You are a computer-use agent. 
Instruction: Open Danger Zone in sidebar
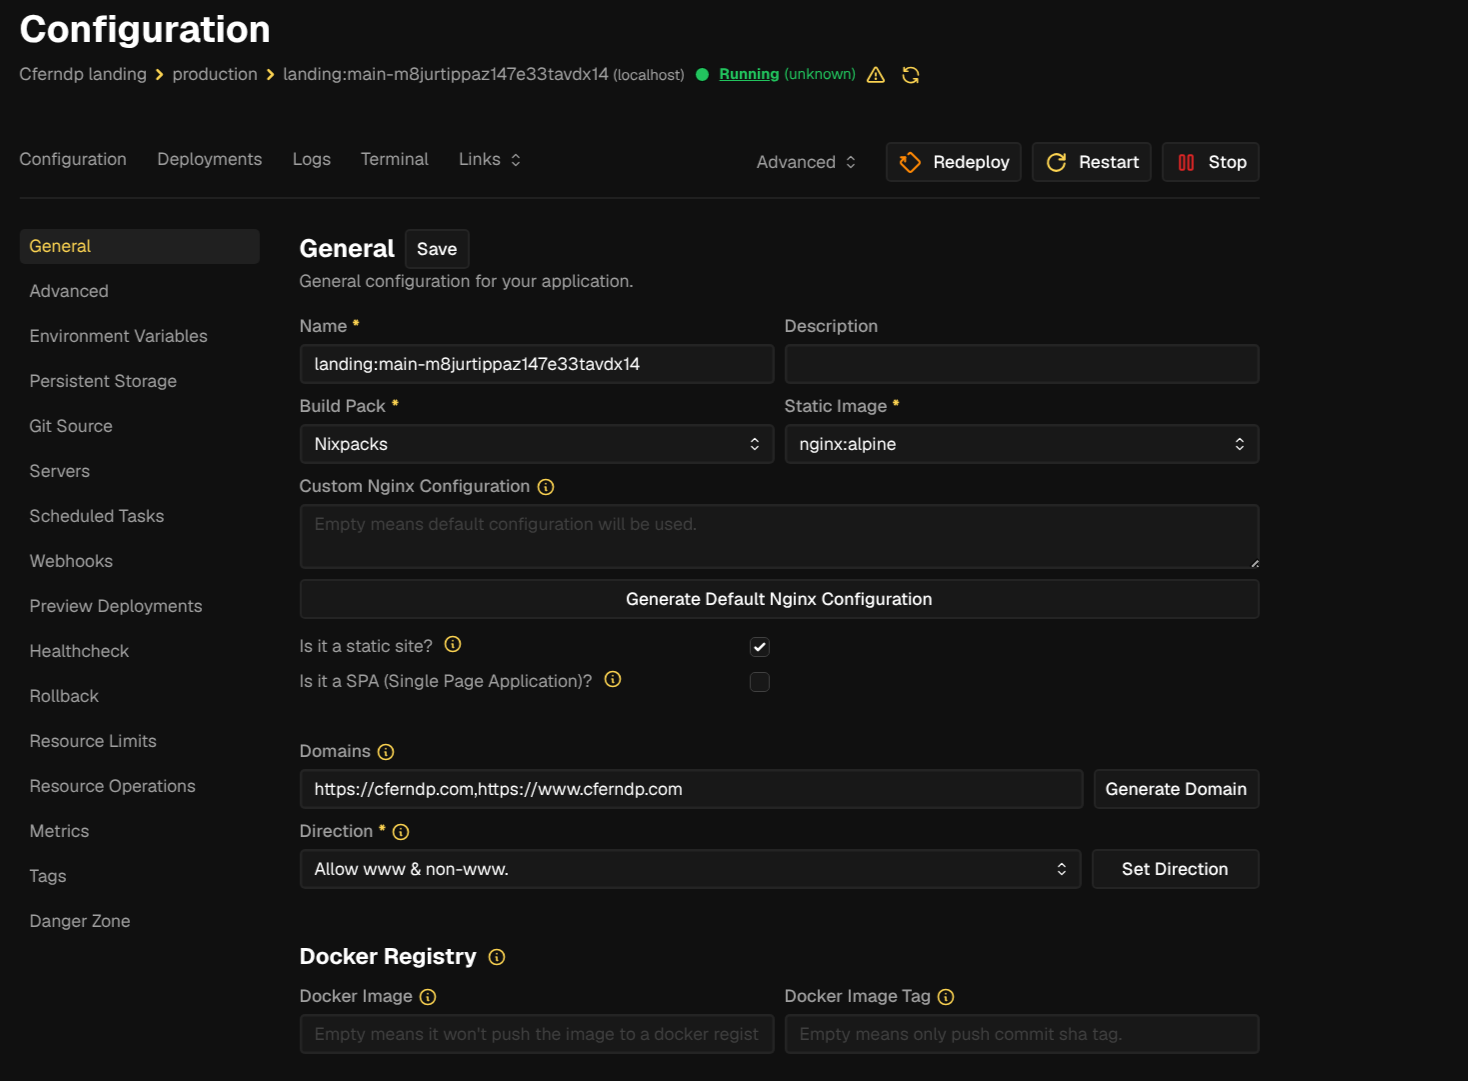[x=140, y=921]
